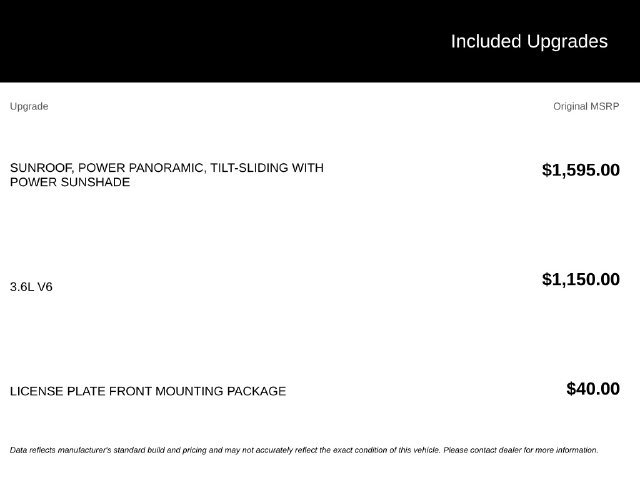Click the word Upgrades in the header
Image resolution: width=640 pixels, height=480 pixels.
[x=567, y=42]
